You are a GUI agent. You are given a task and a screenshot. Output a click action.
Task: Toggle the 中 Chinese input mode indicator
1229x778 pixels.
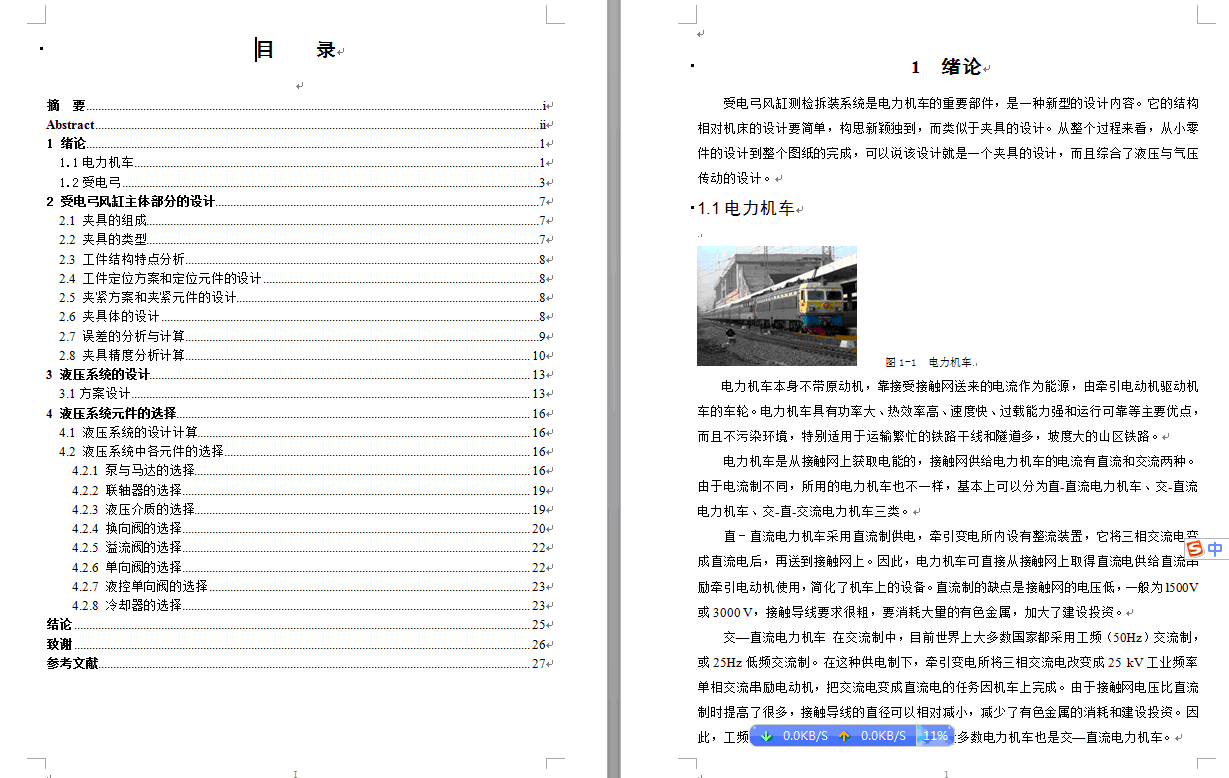coord(1215,548)
